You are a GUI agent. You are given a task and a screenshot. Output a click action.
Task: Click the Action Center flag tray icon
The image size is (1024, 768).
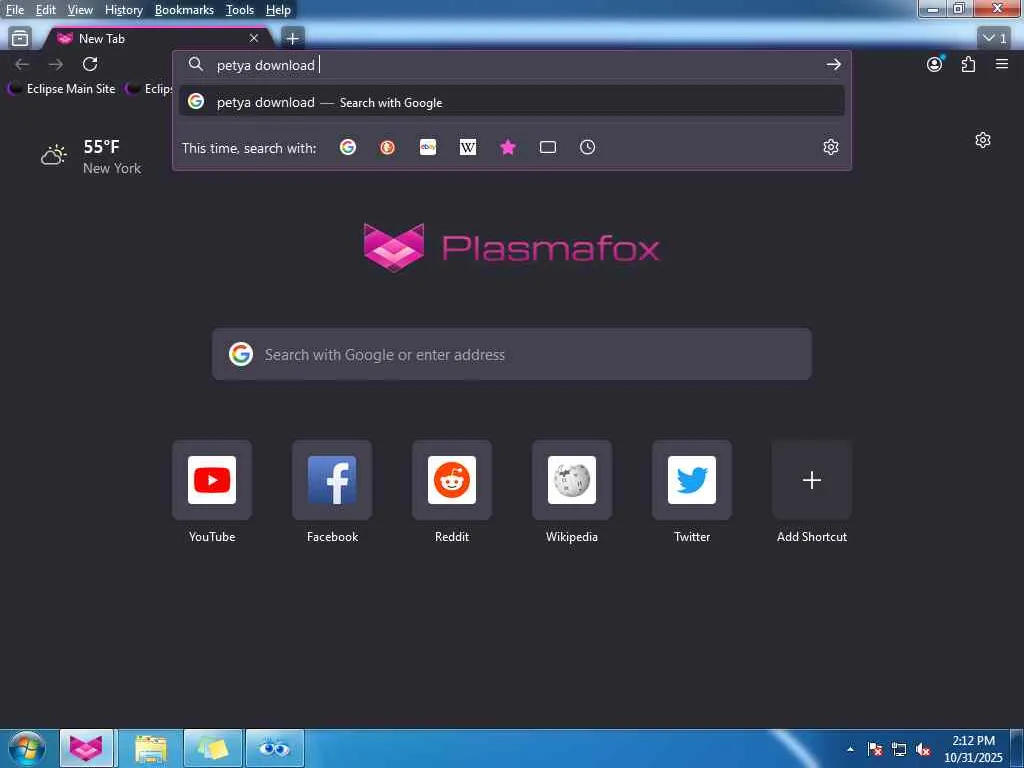click(875, 749)
